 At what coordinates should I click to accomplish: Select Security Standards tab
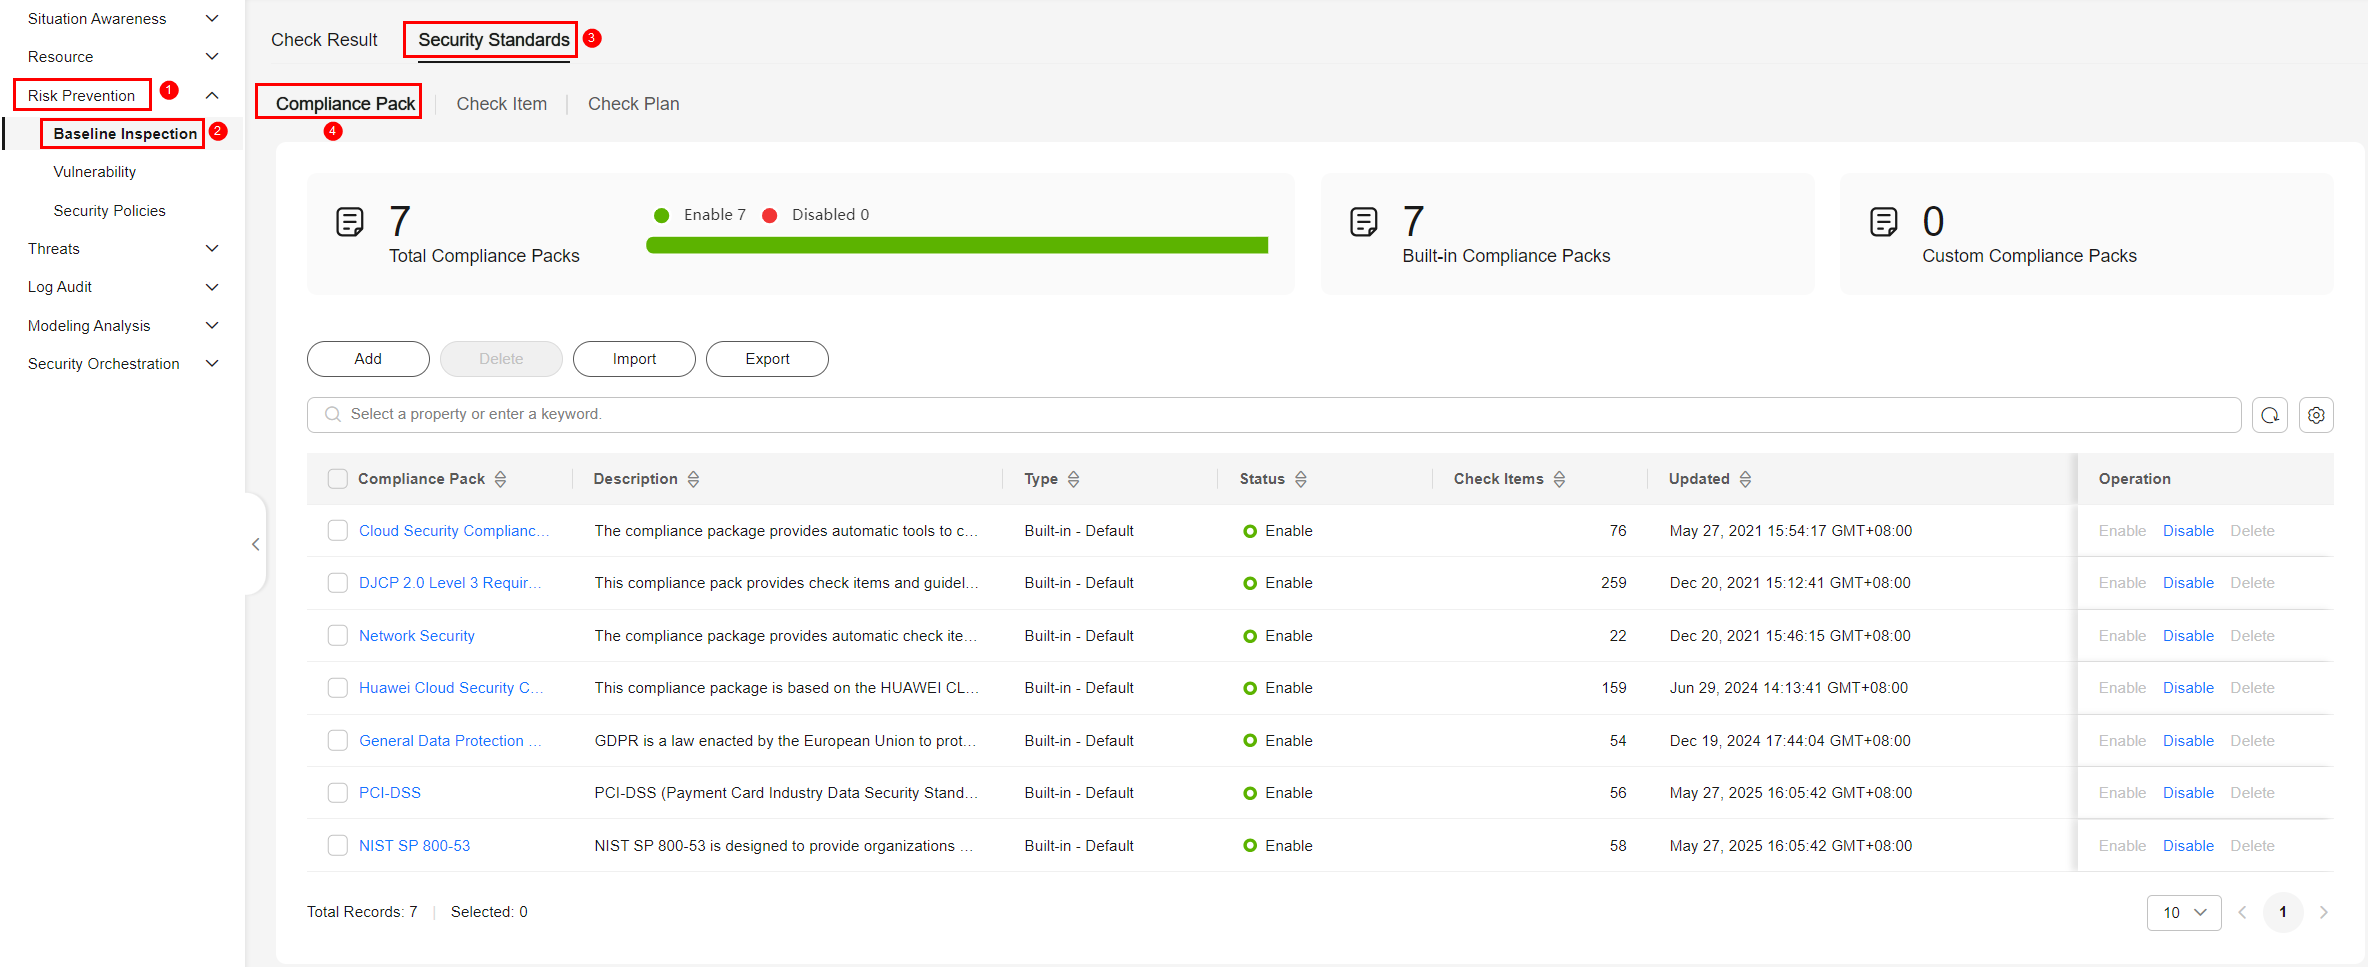pyautogui.click(x=494, y=40)
